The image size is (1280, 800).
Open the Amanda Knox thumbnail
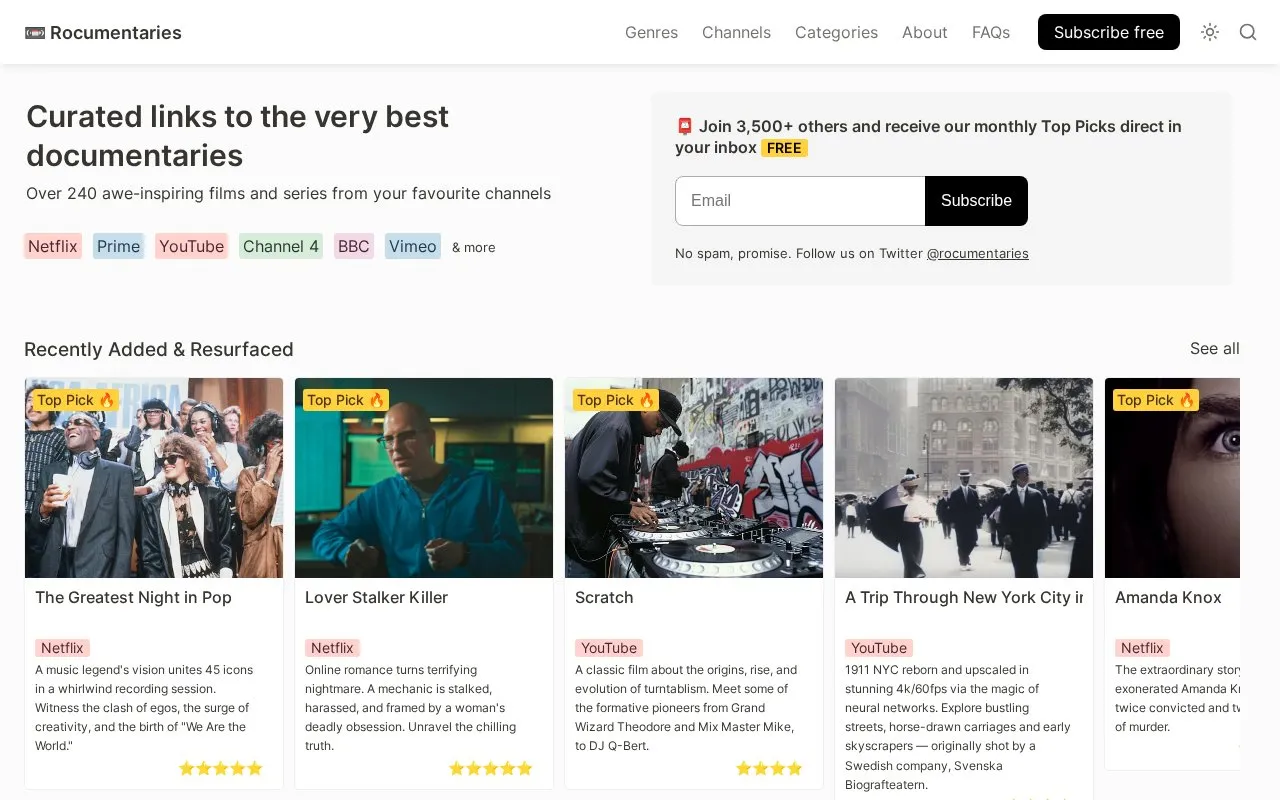click(1172, 478)
